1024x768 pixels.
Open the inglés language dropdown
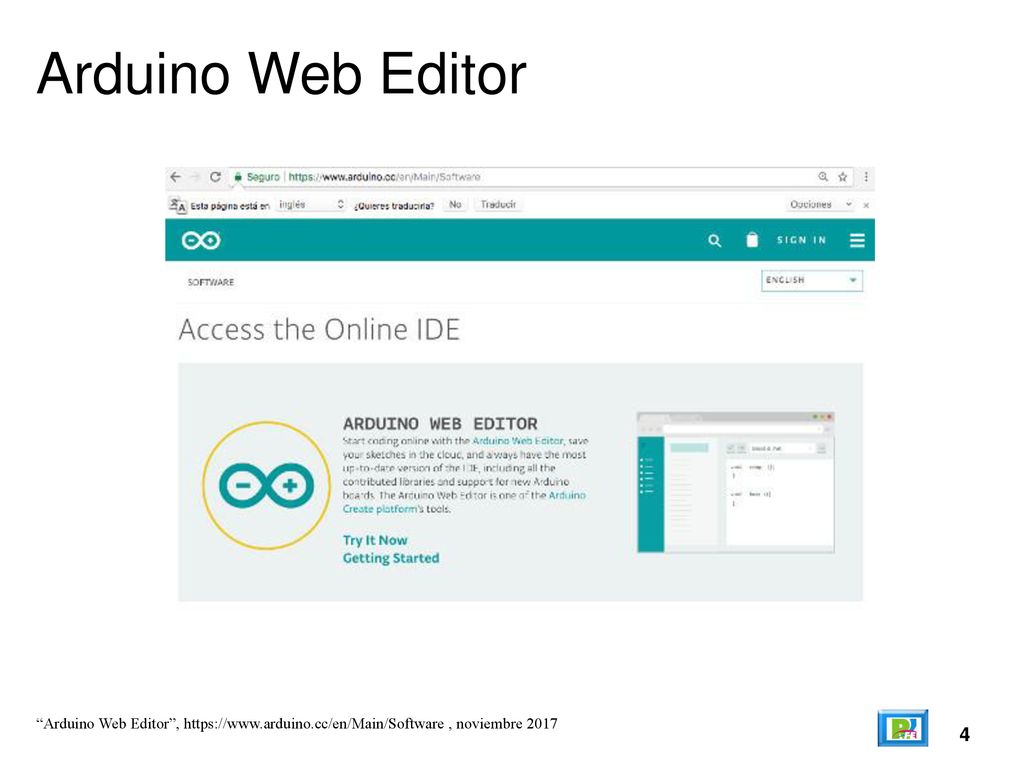pos(311,204)
